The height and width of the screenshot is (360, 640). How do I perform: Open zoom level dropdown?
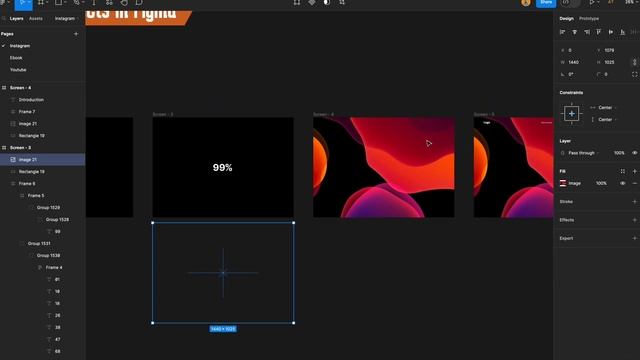pyautogui.click(x=631, y=2)
